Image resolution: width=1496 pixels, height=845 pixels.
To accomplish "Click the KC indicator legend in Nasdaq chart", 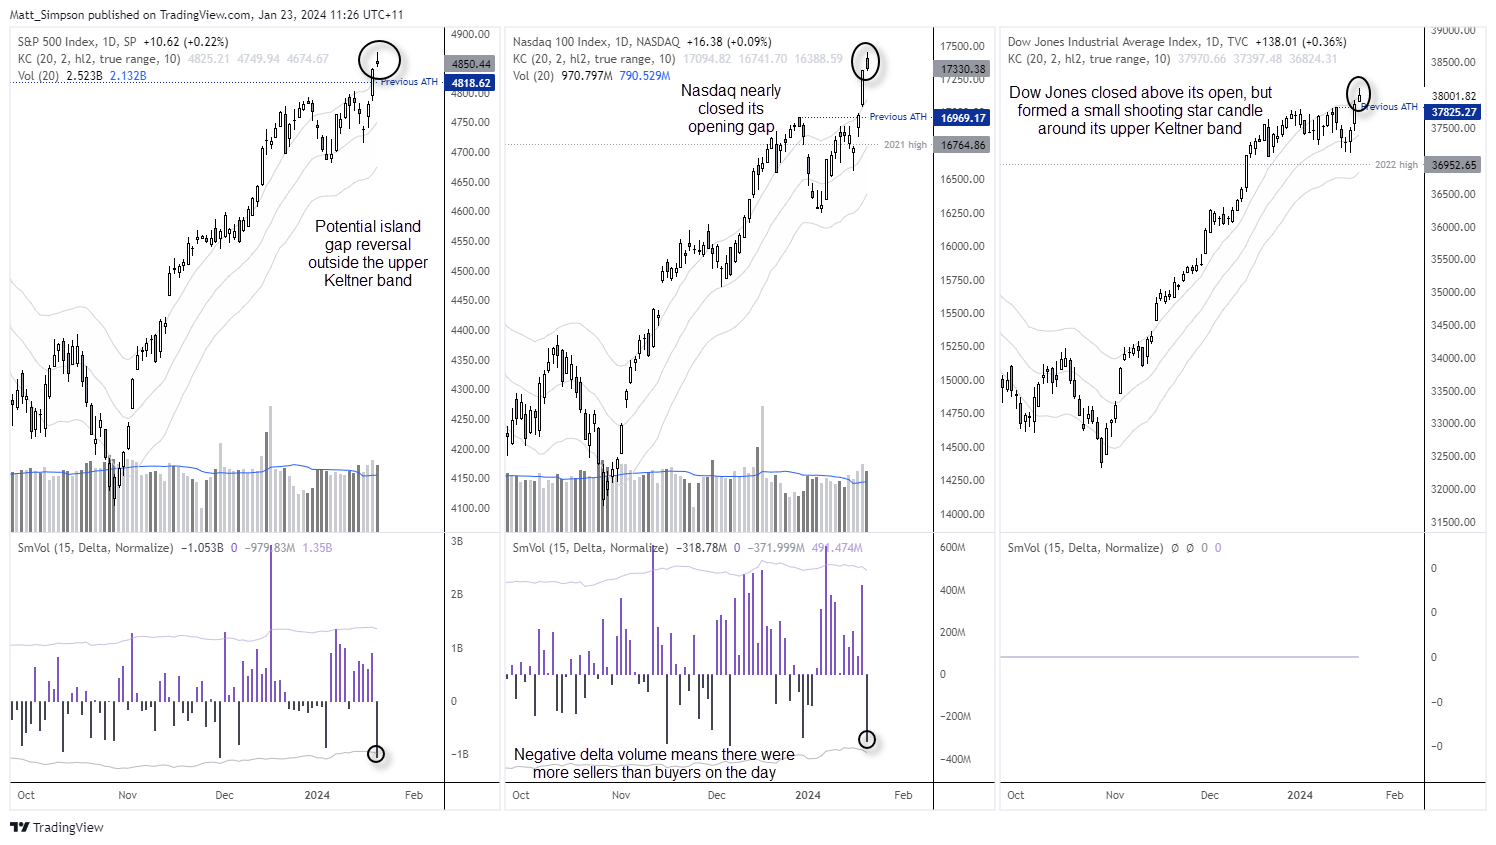I will [678, 59].
